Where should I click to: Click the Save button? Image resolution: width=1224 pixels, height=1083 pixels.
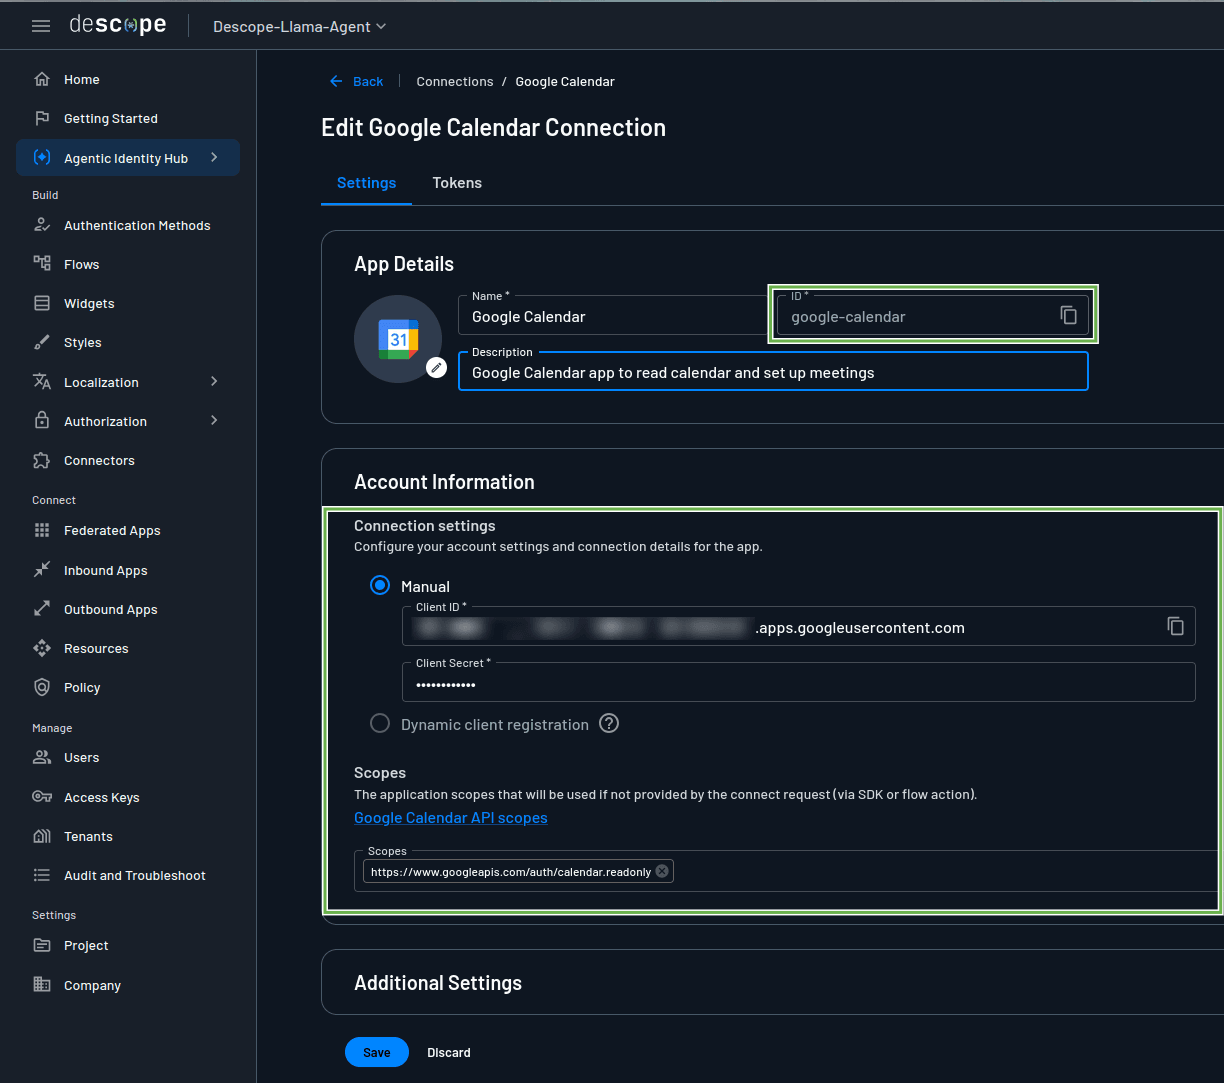377,1052
